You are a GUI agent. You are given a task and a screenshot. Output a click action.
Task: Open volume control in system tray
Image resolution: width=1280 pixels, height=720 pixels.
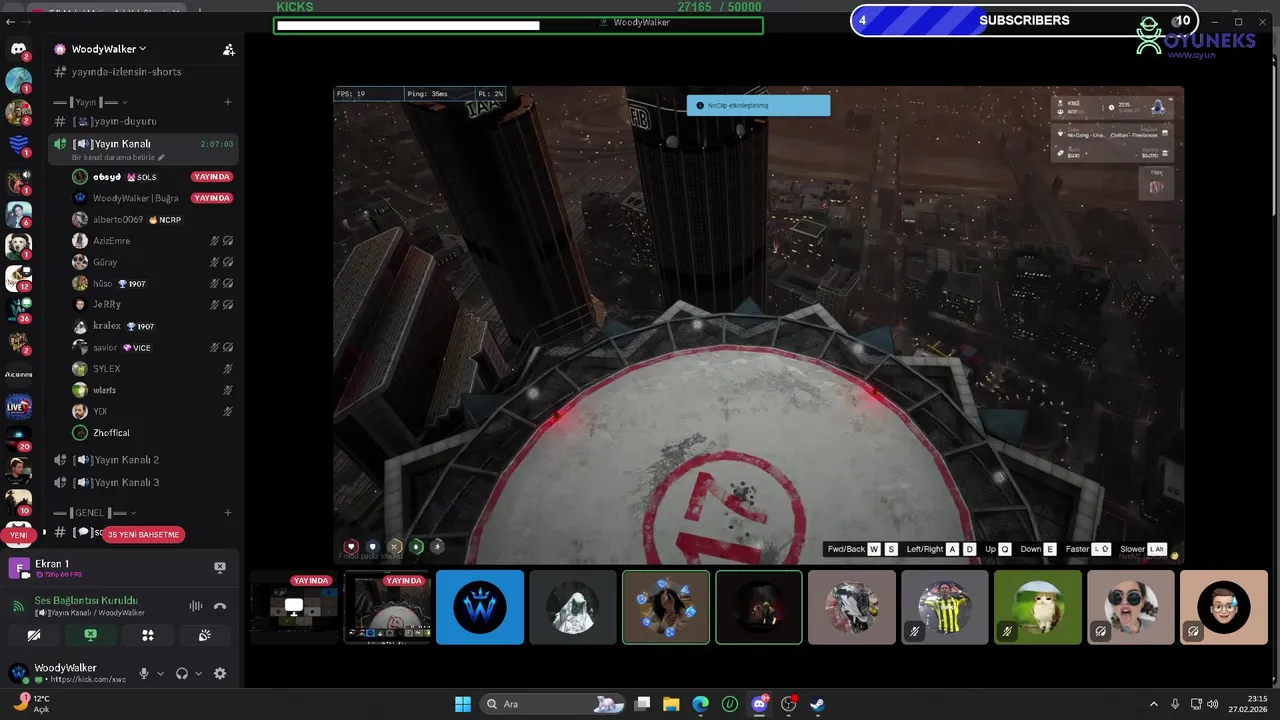1212,704
